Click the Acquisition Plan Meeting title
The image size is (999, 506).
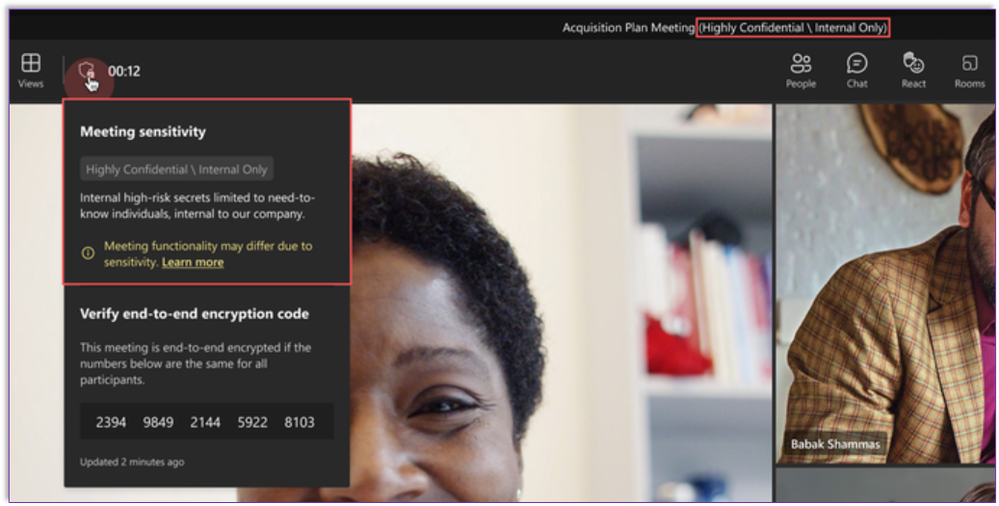point(628,27)
